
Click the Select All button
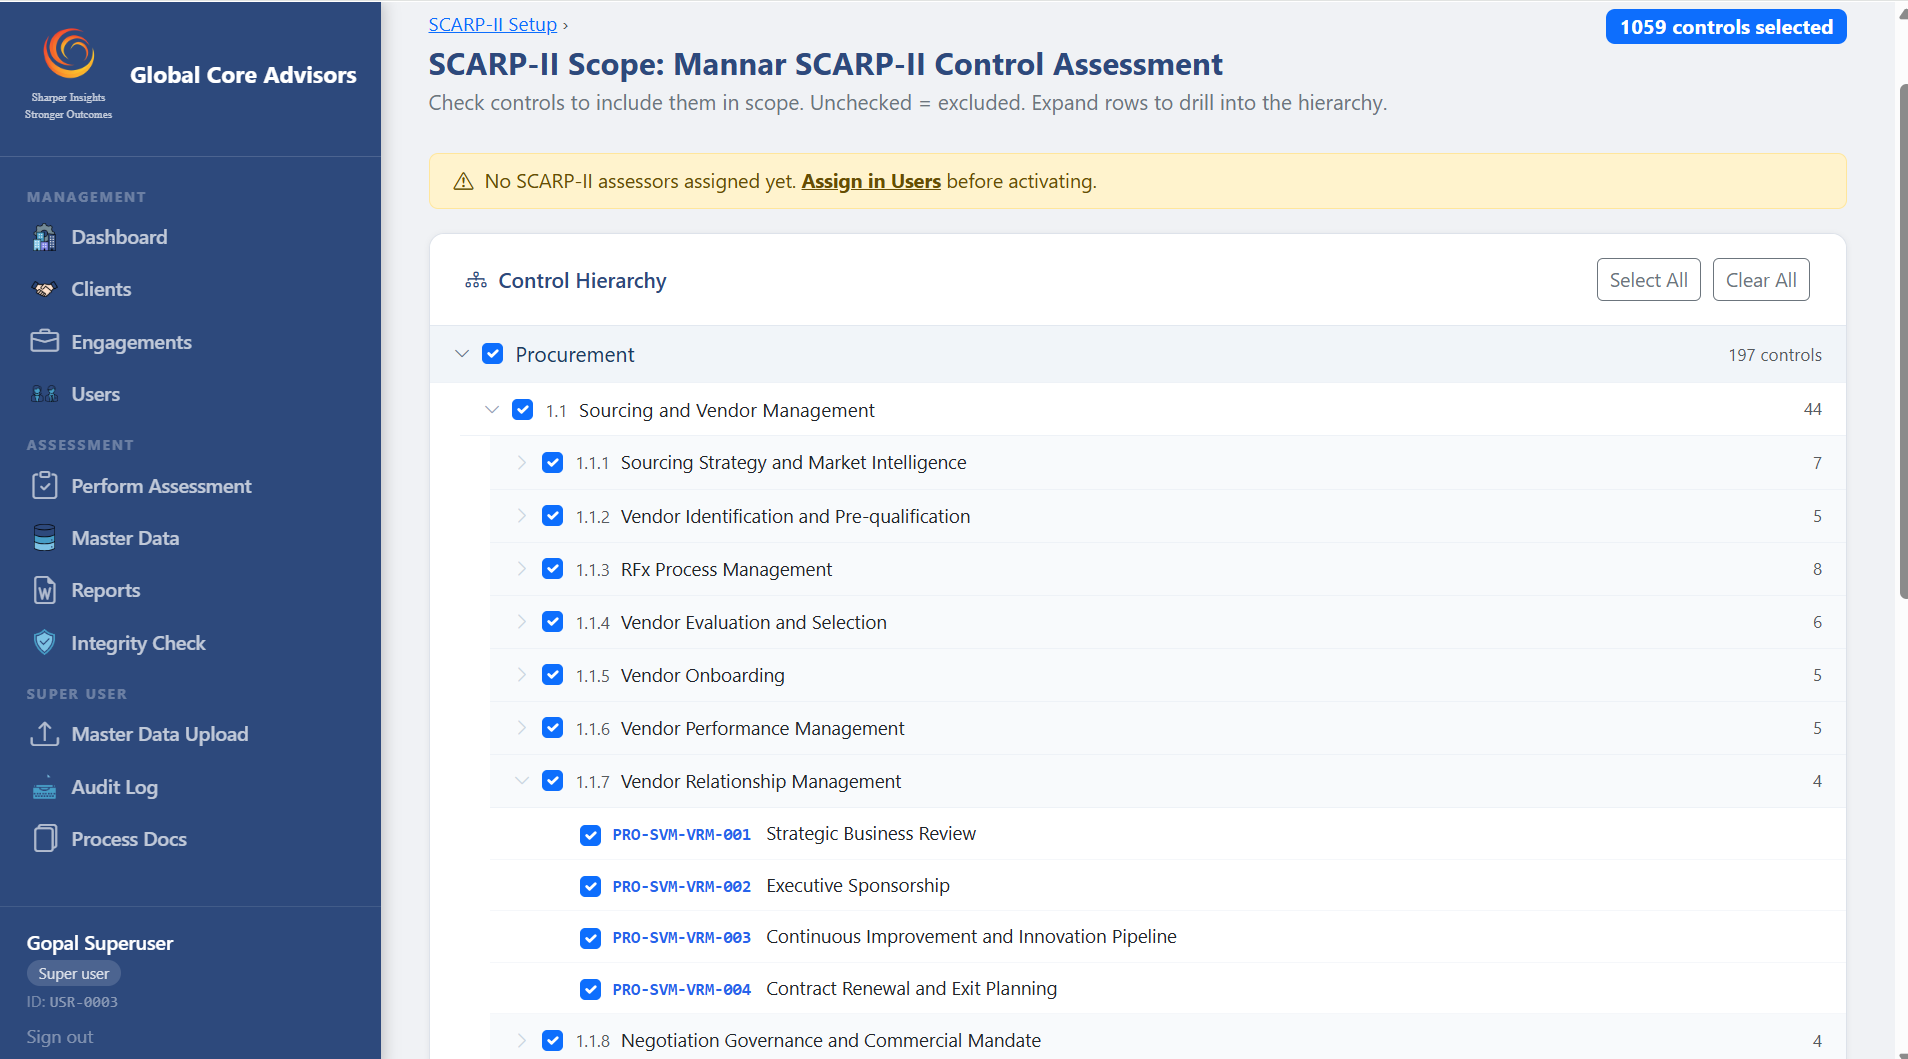(x=1648, y=280)
